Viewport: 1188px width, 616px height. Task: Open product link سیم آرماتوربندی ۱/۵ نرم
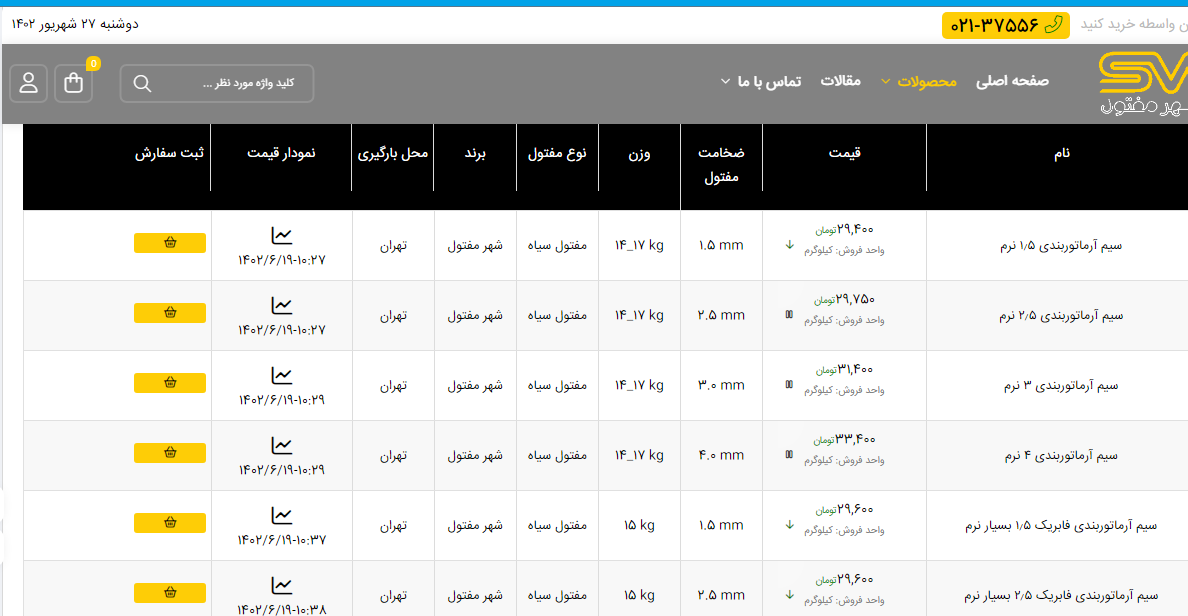click(1061, 246)
